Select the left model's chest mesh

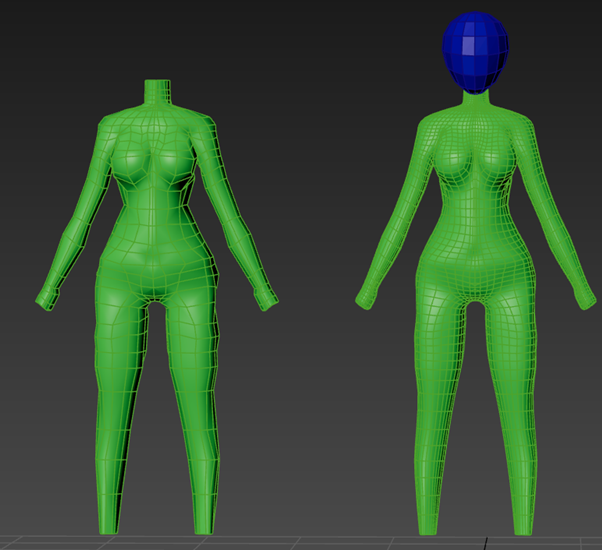[152, 158]
